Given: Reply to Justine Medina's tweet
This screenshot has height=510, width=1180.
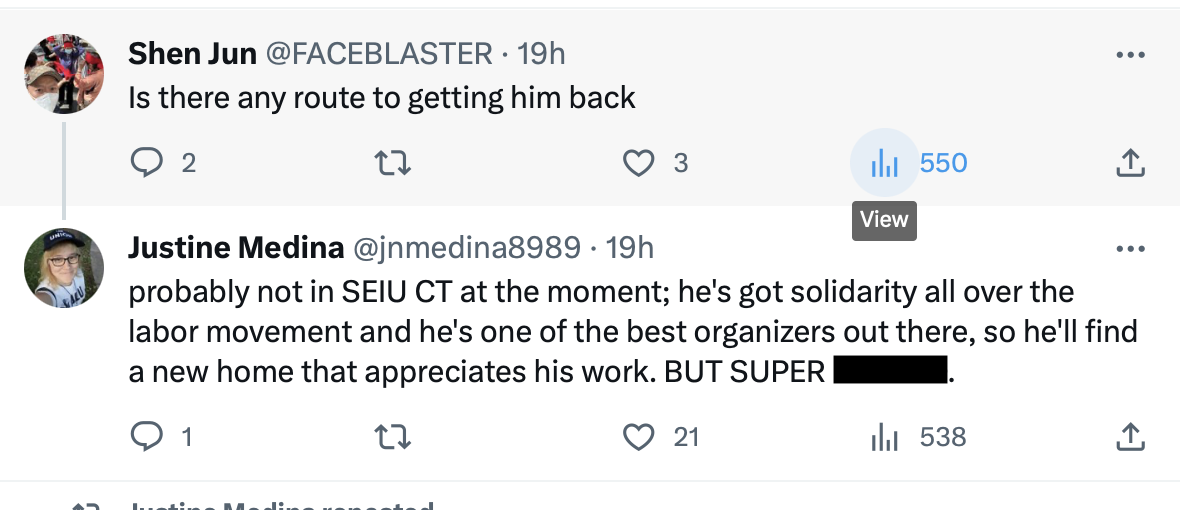Looking at the screenshot, I should coord(147,436).
